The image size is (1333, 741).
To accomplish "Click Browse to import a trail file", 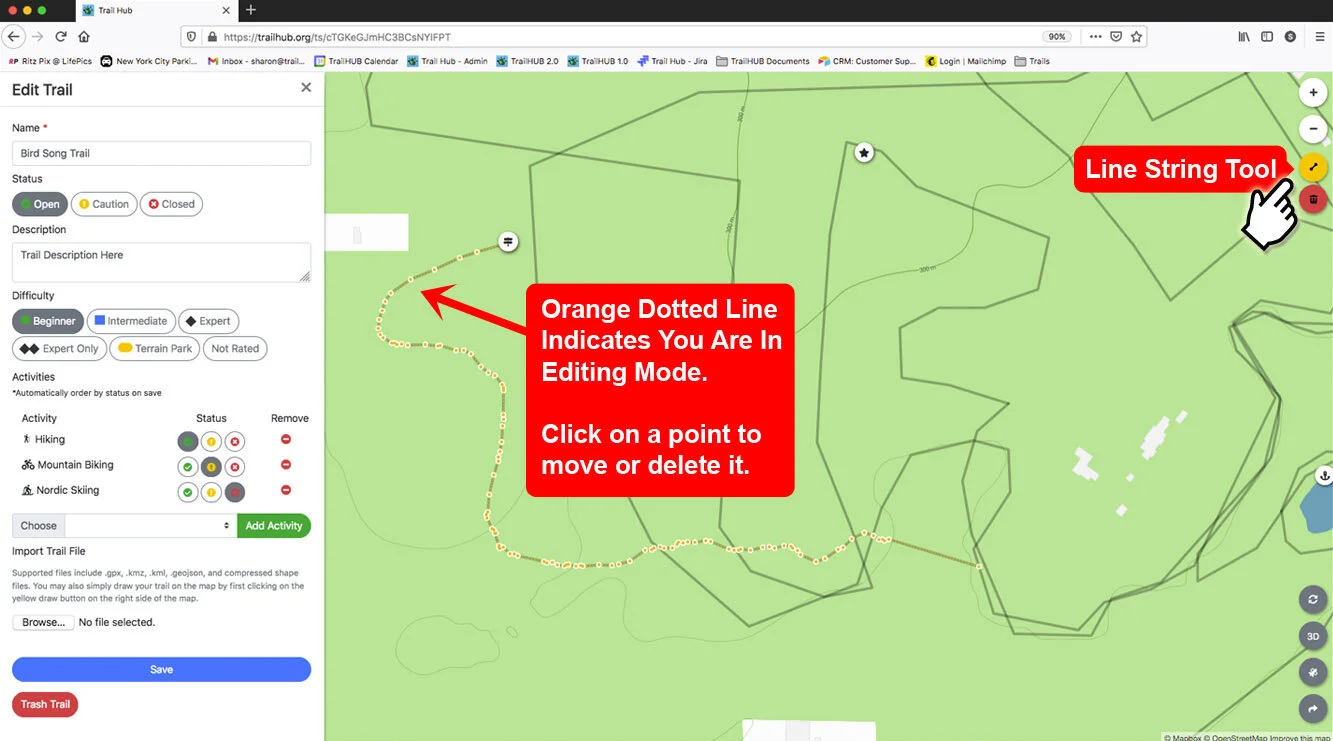I will 43,622.
